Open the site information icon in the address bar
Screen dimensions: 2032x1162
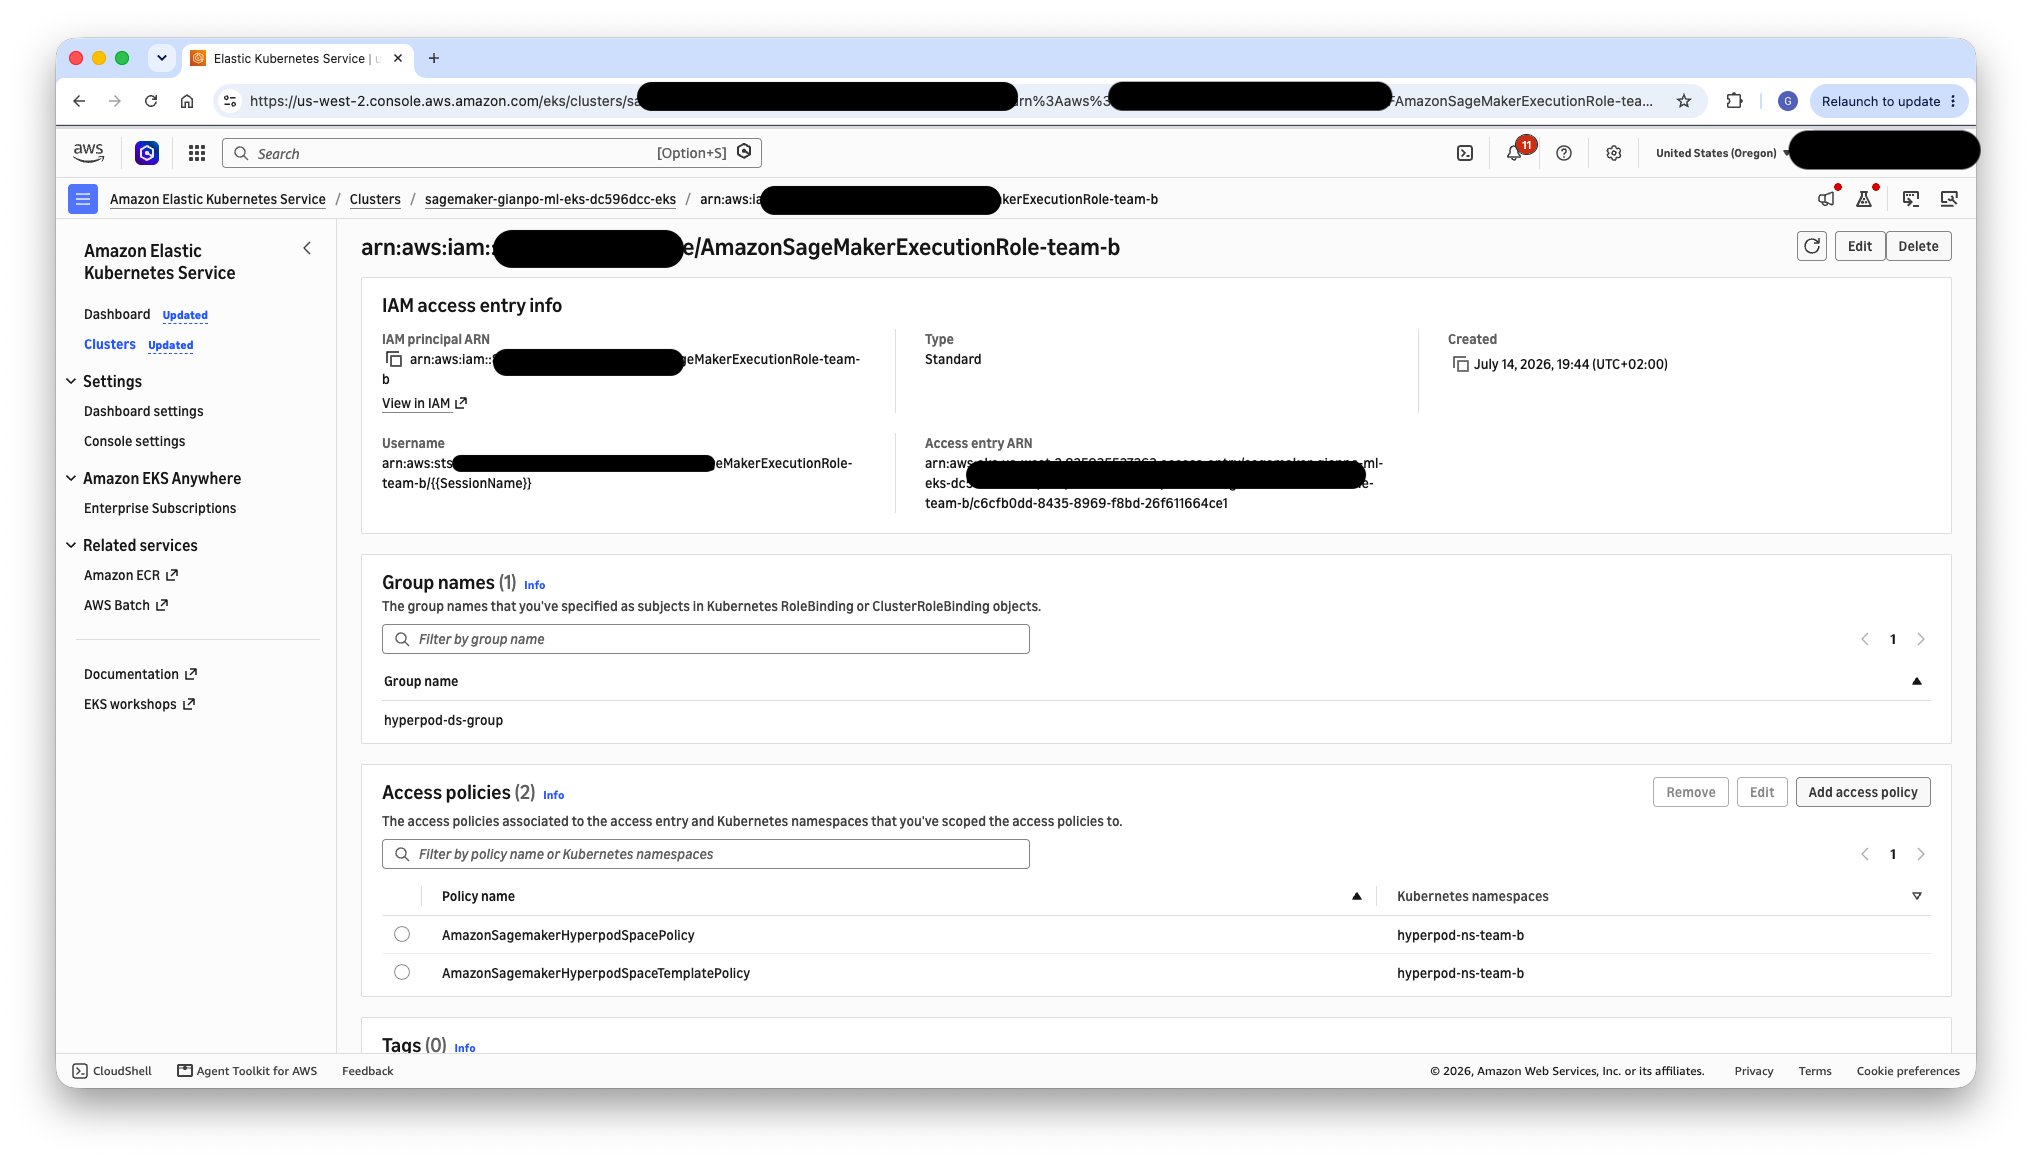[230, 101]
